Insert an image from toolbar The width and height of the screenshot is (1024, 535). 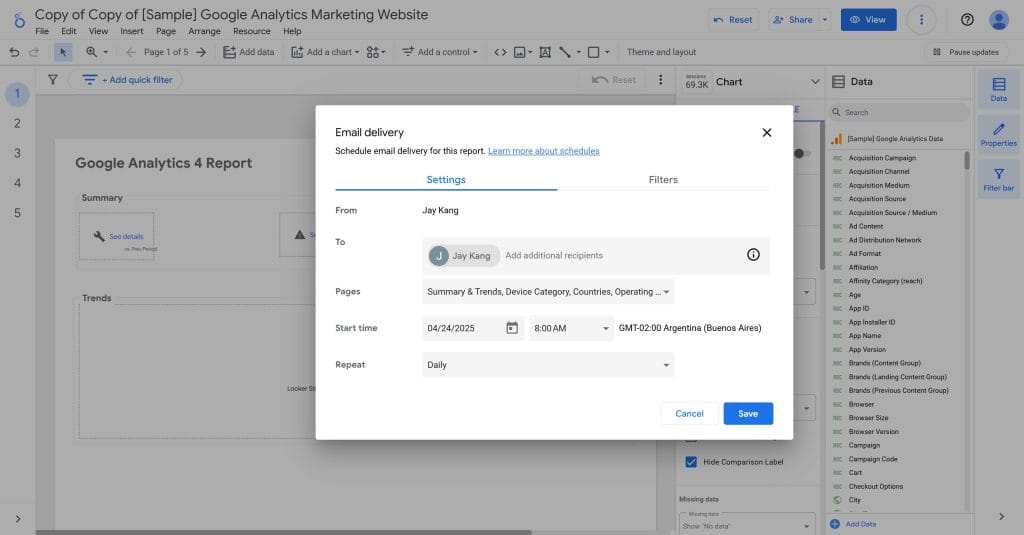click(520, 52)
